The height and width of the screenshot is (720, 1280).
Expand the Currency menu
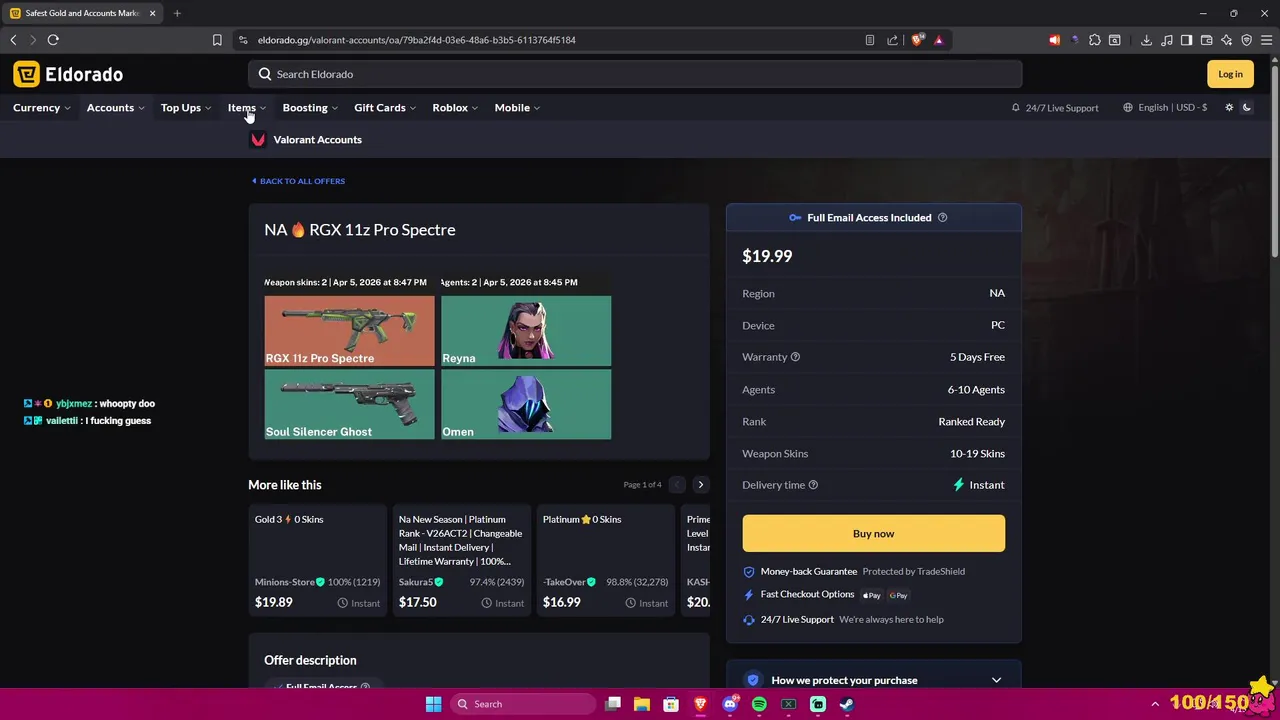click(x=42, y=107)
